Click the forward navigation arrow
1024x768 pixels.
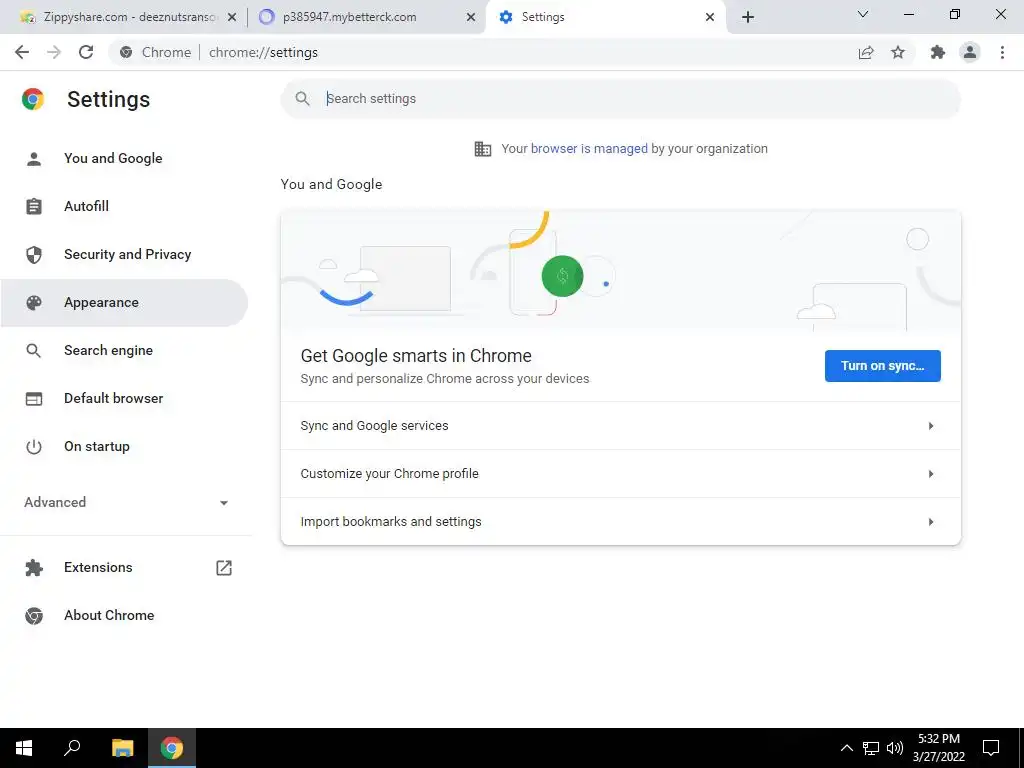pyautogui.click(x=54, y=52)
